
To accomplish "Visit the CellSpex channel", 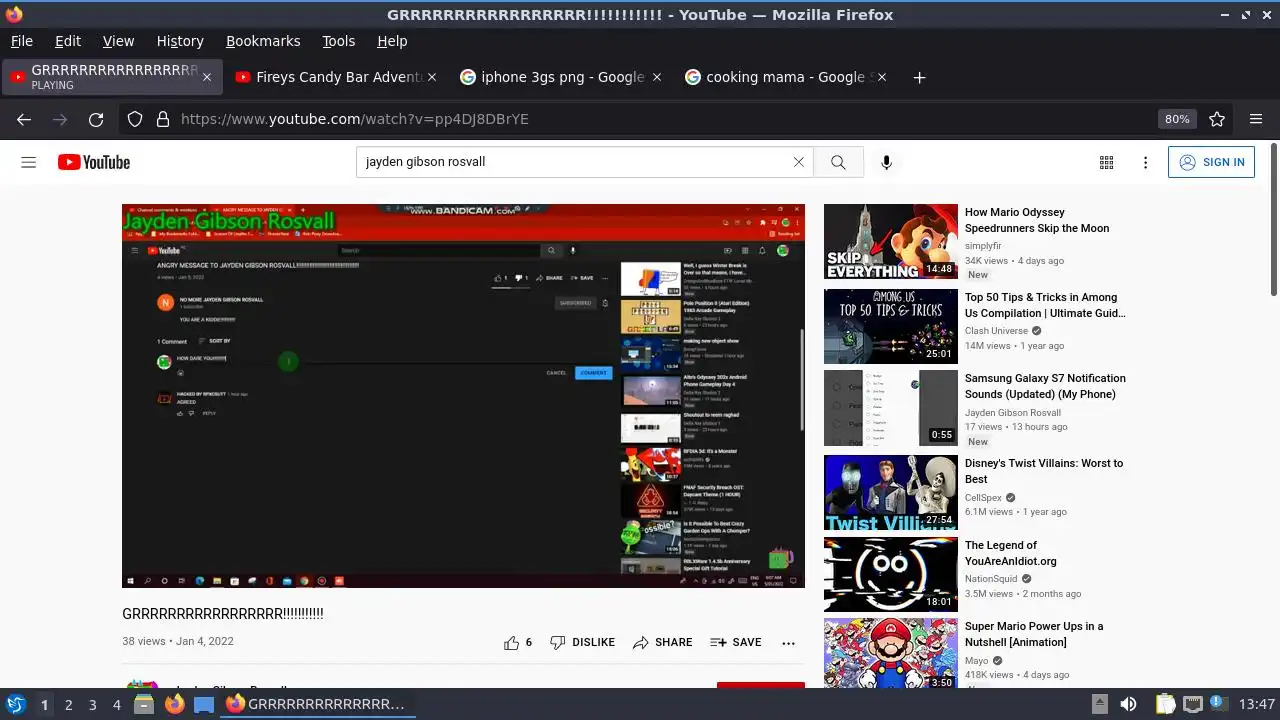I will tap(983, 498).
